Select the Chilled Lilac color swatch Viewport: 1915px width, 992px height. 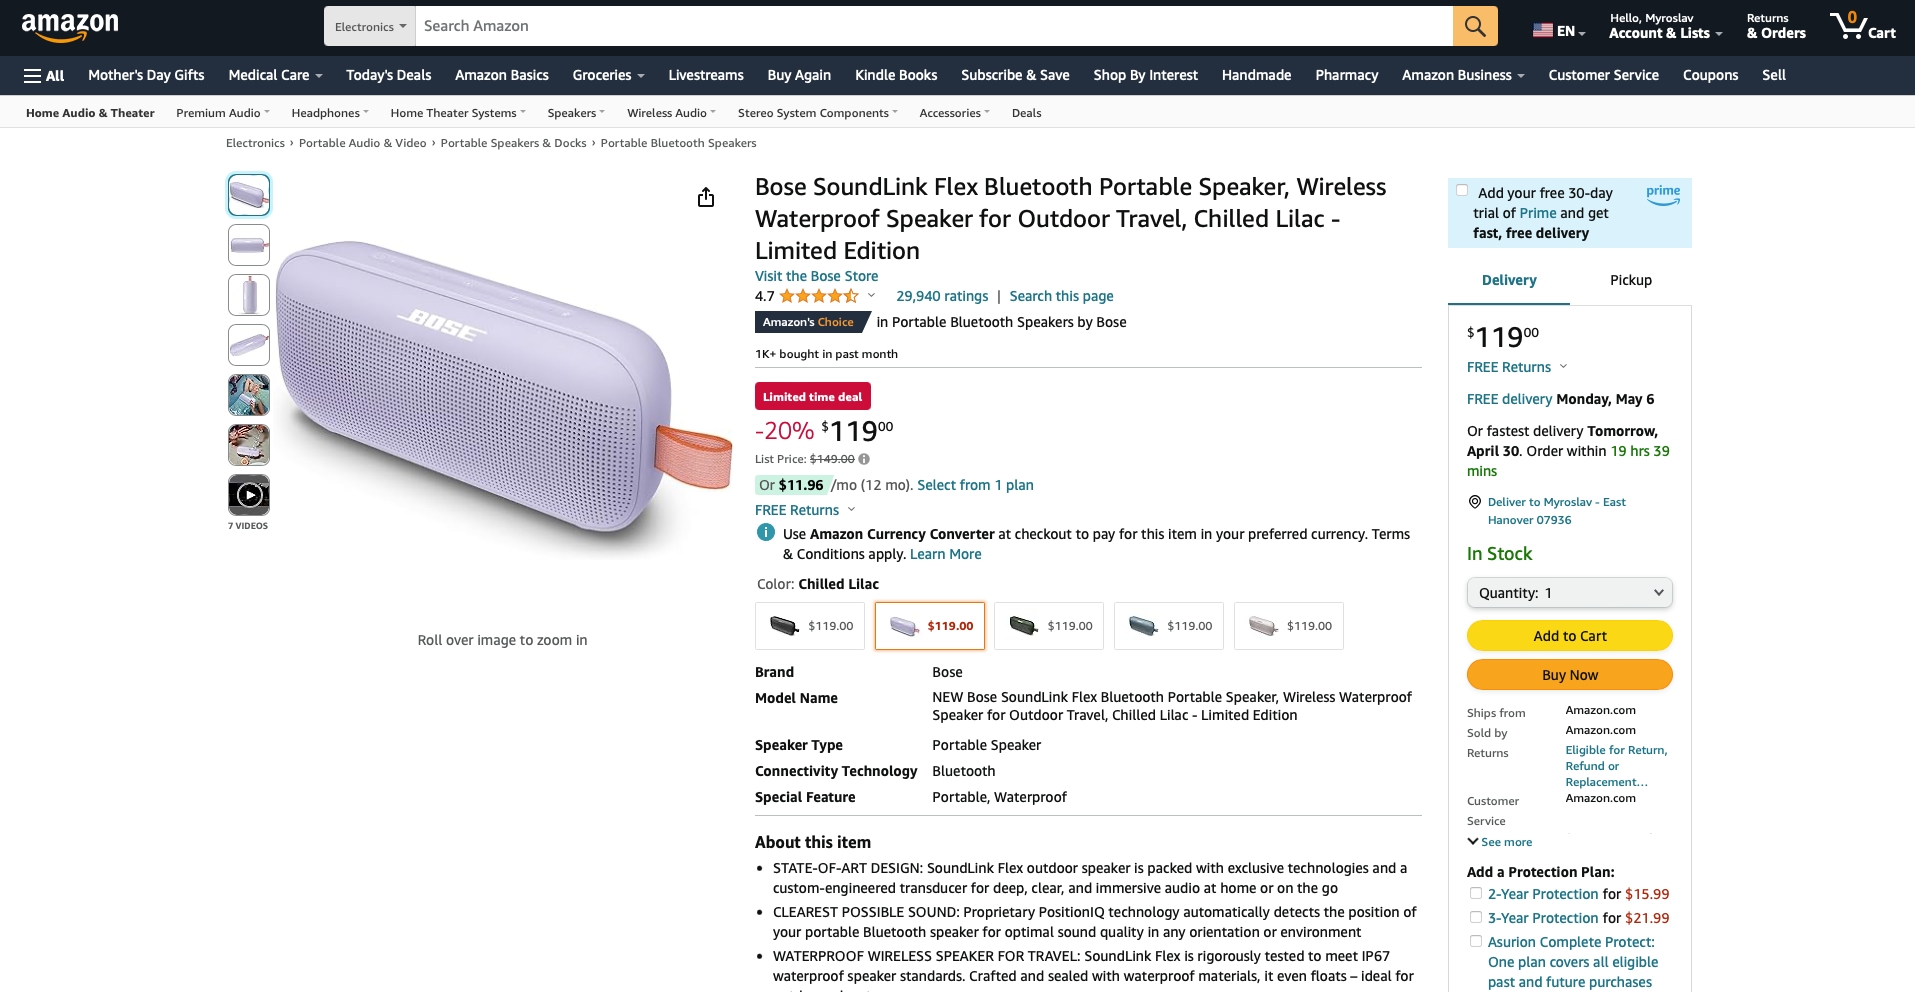coord(930,626)
